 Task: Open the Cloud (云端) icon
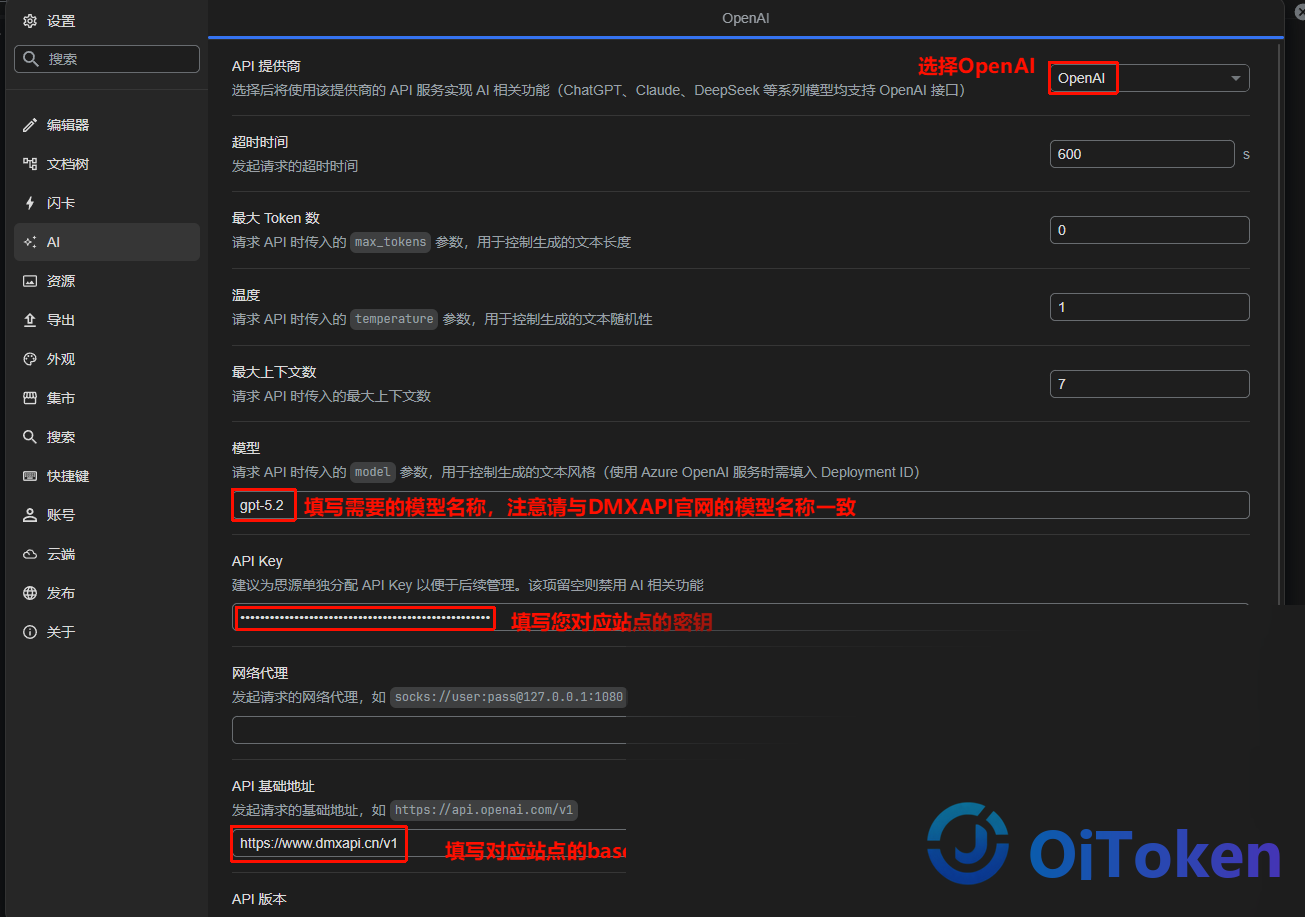(30, 554)
